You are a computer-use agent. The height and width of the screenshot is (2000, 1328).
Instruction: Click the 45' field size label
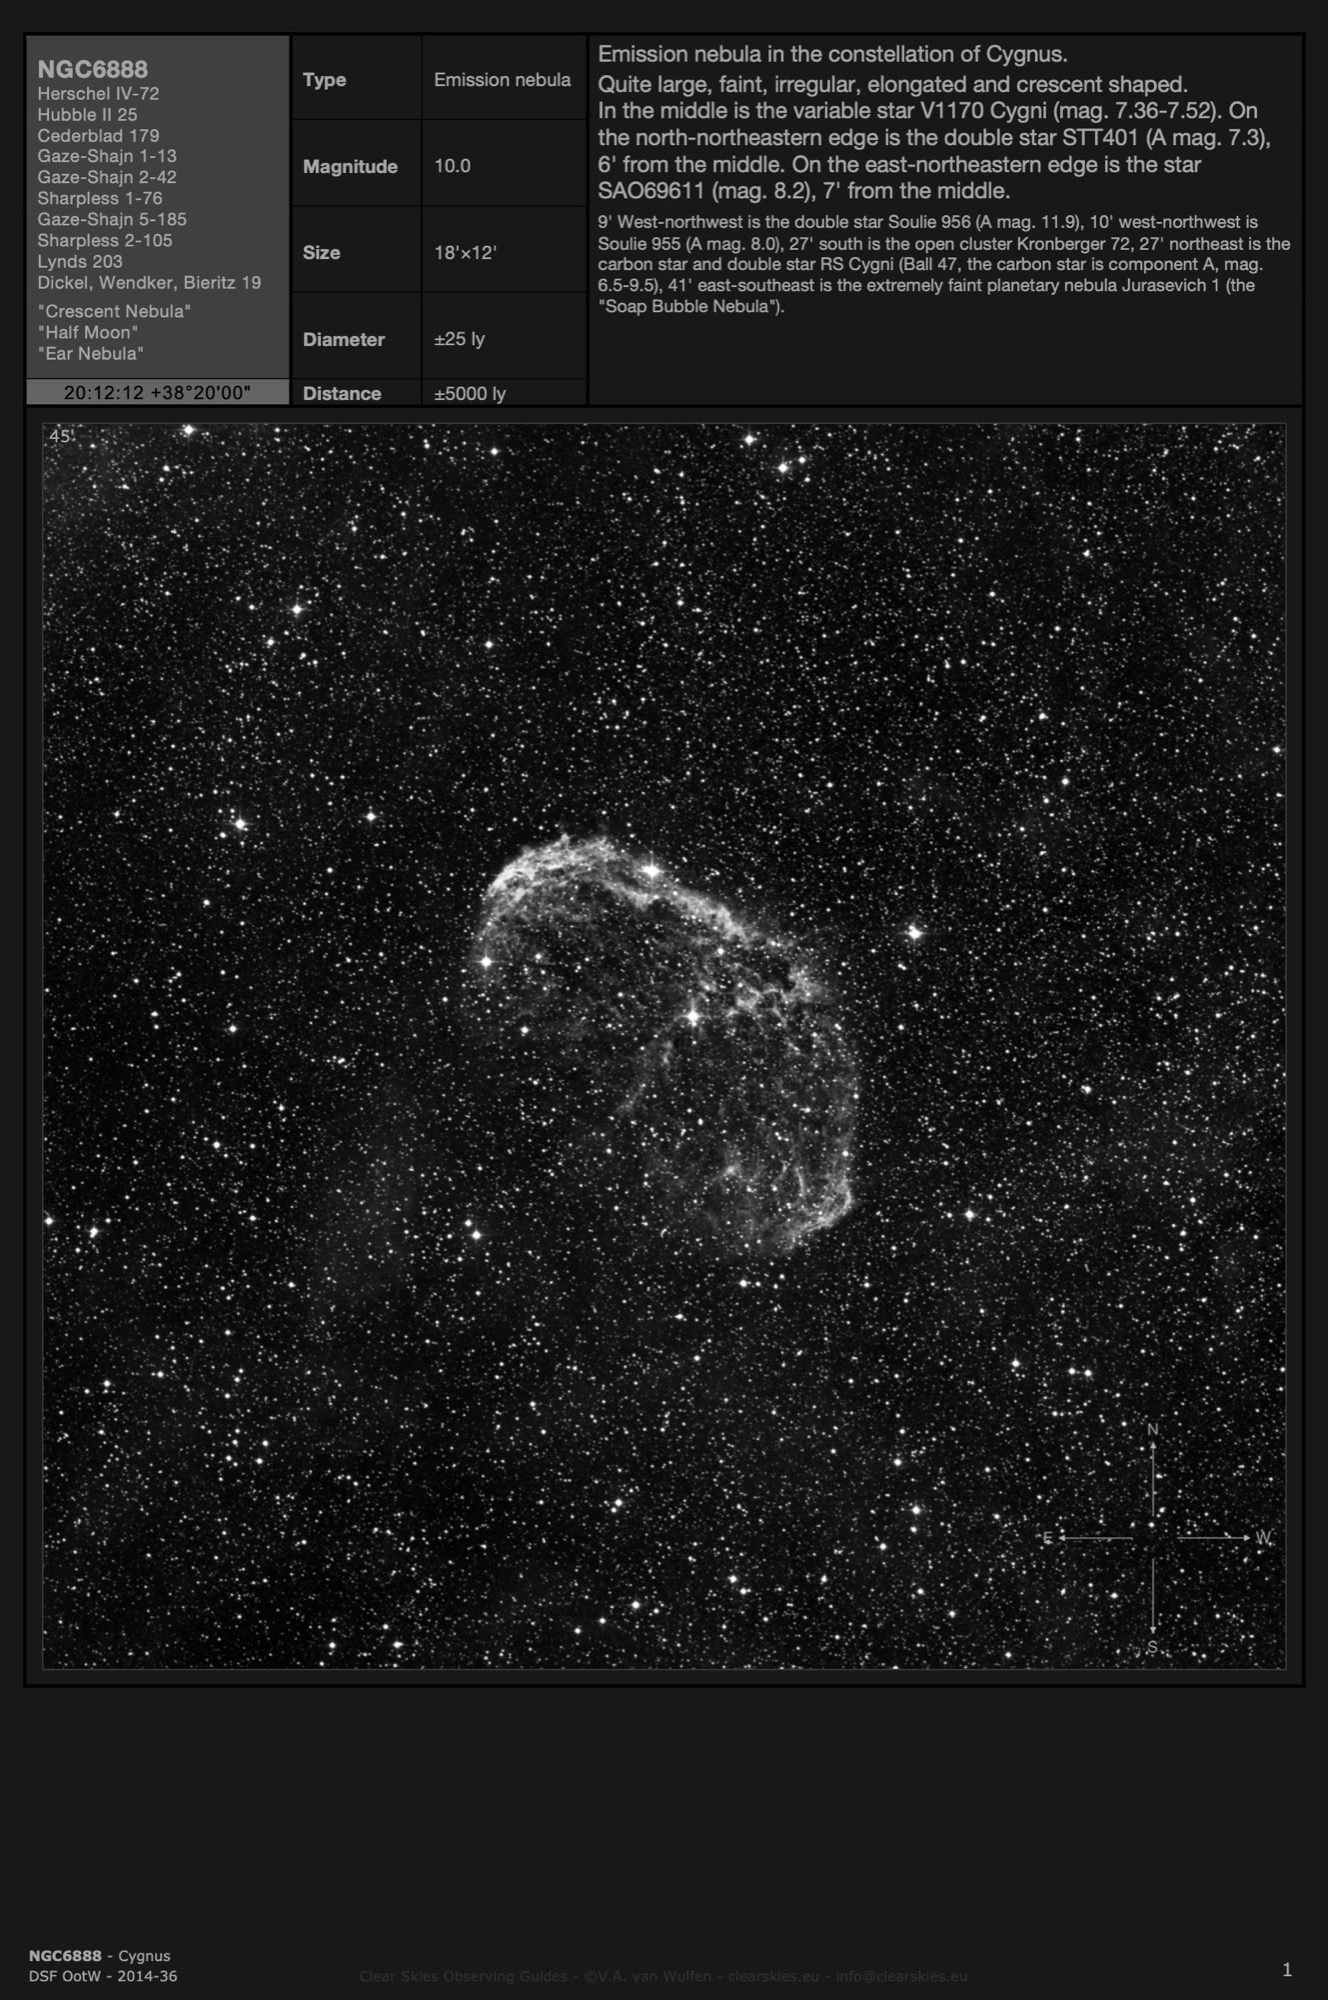pyautogui.click(x=60, y=436)
